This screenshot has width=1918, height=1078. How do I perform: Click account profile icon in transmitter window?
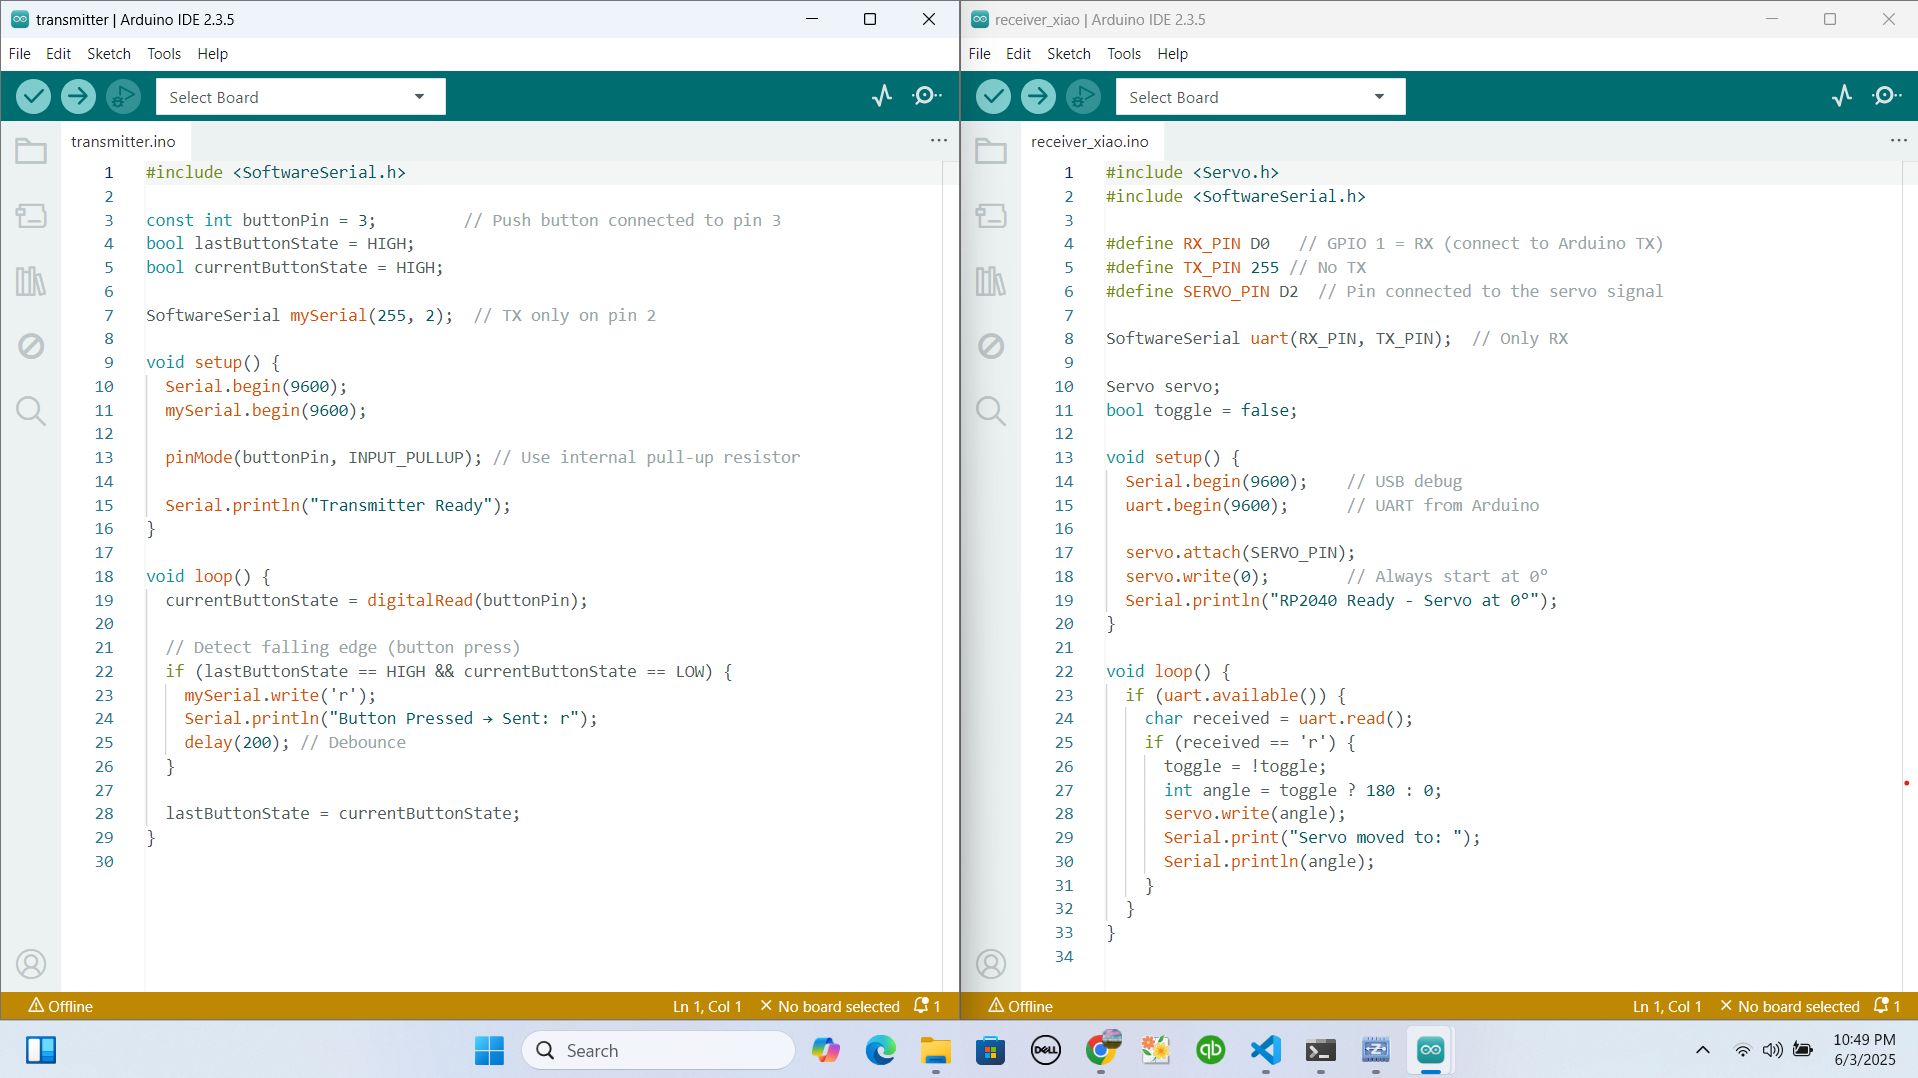coord(31,964)
